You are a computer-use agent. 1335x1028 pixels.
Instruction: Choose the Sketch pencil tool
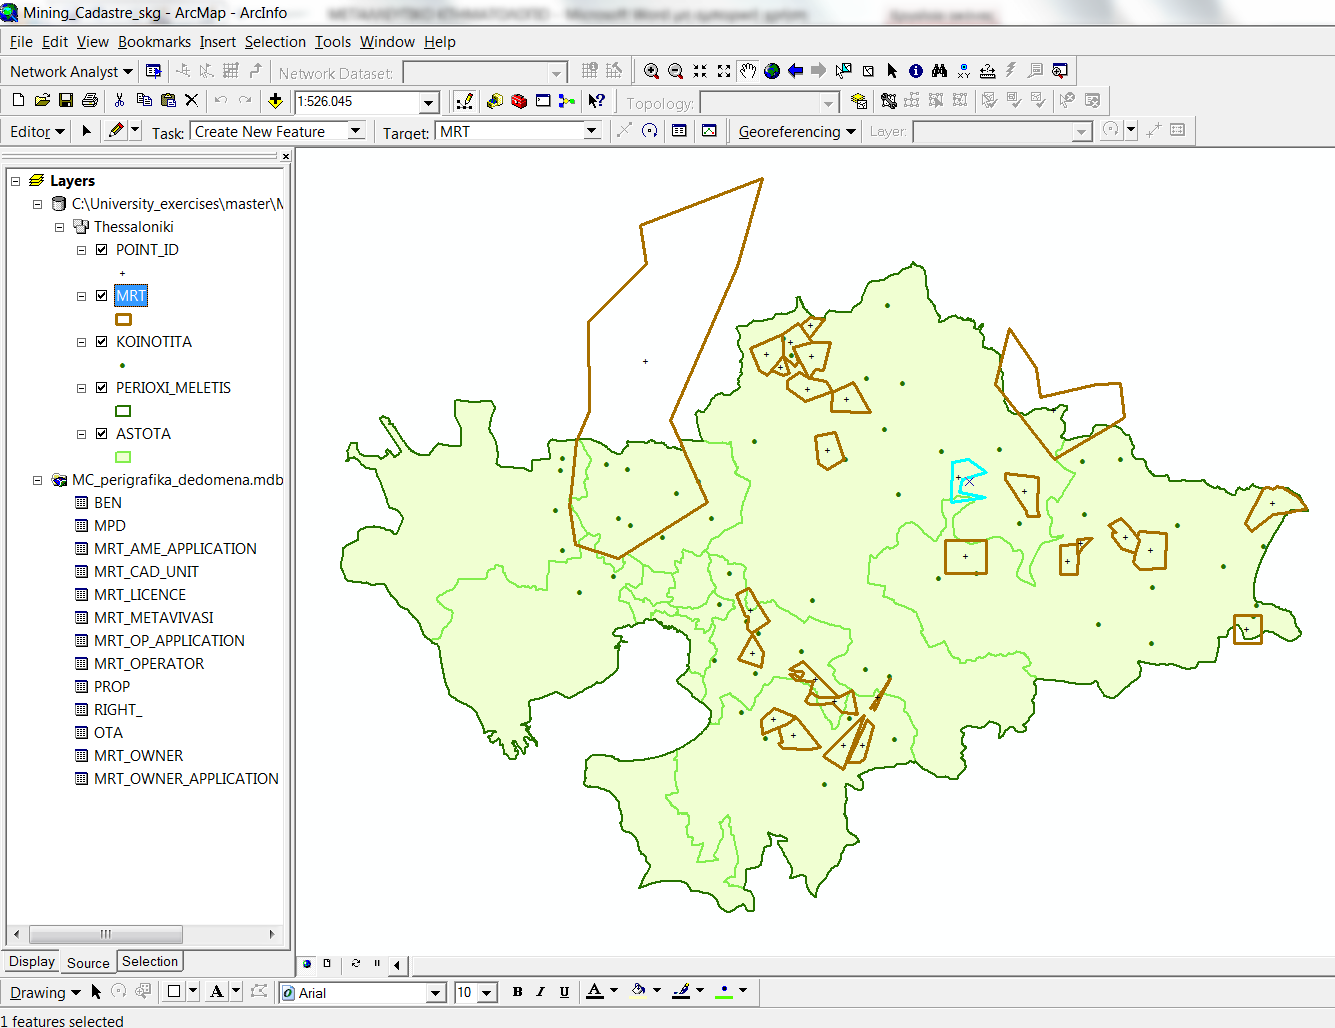[x=116, y=130]
